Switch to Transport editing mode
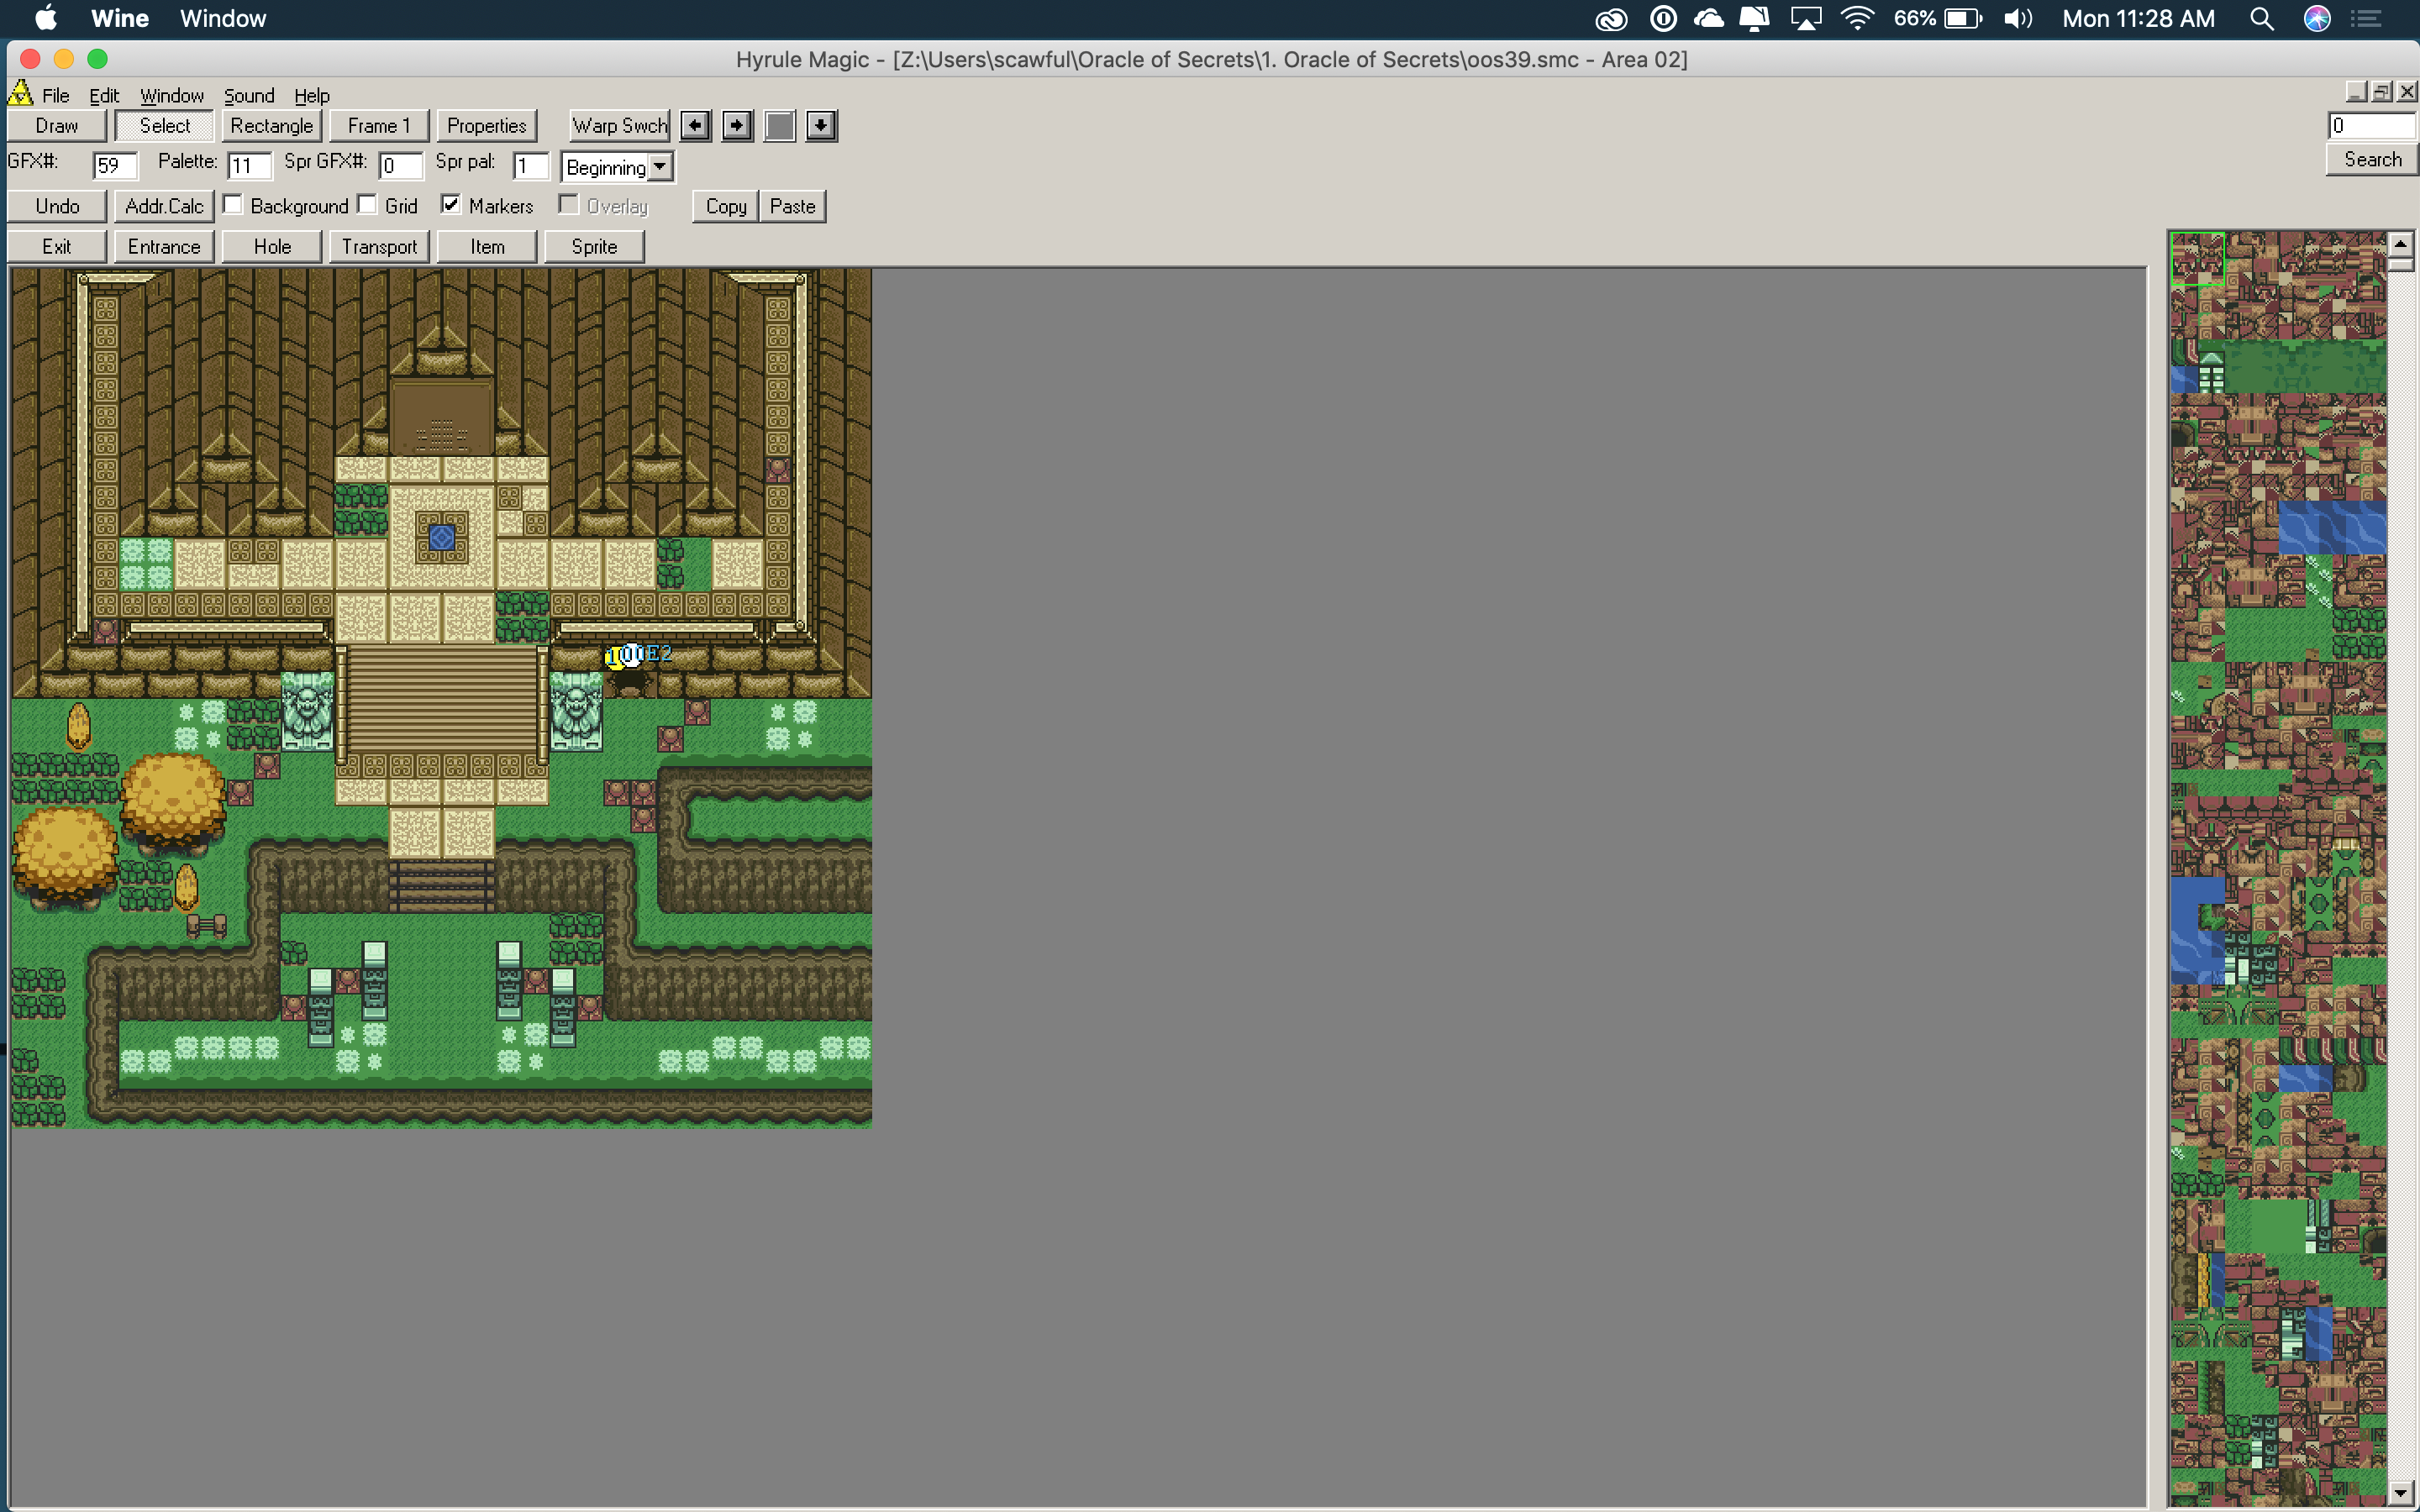 379,246
